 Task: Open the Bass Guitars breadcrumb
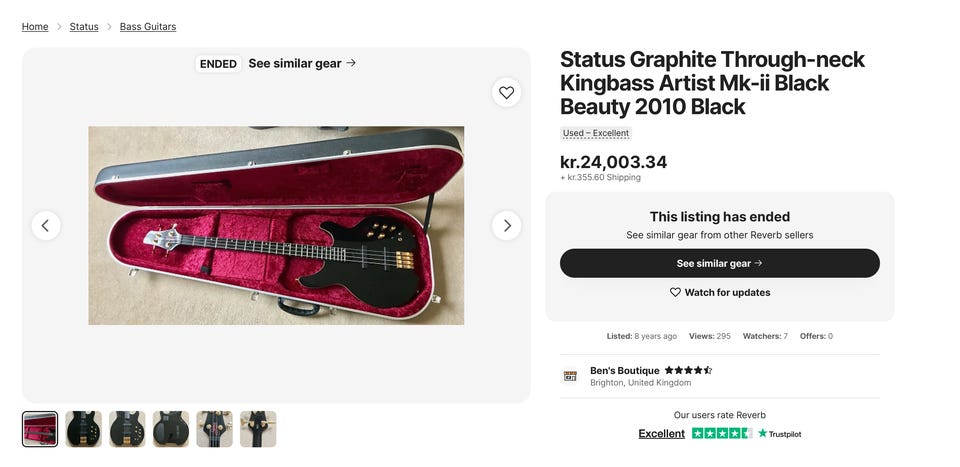click(148, 26)
